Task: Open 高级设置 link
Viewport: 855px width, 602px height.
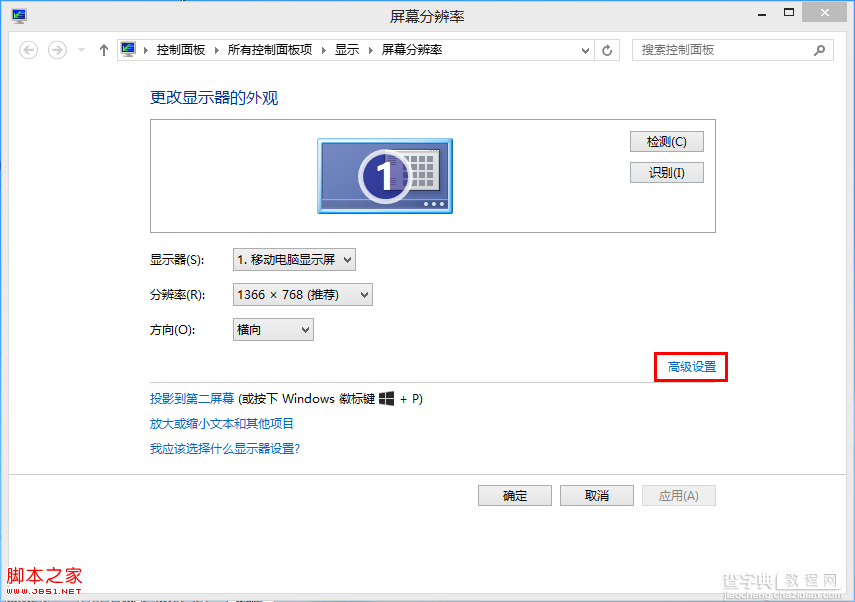Action: (691, 367)
